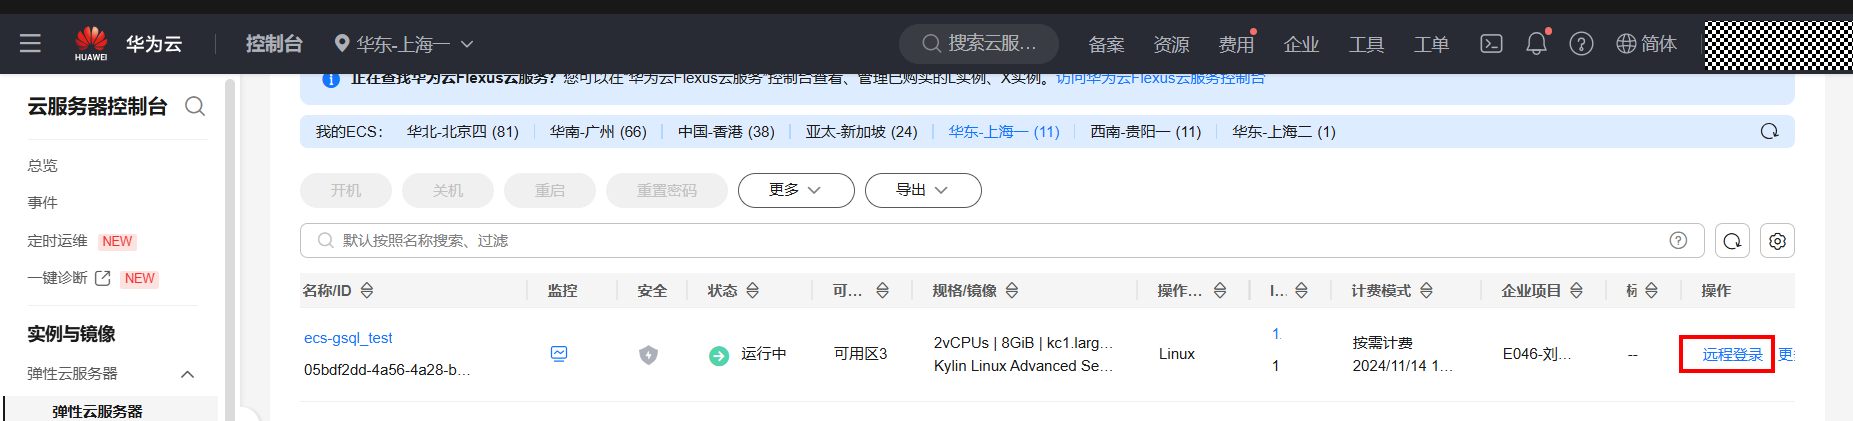Click the security shield icon

point(649,354)
